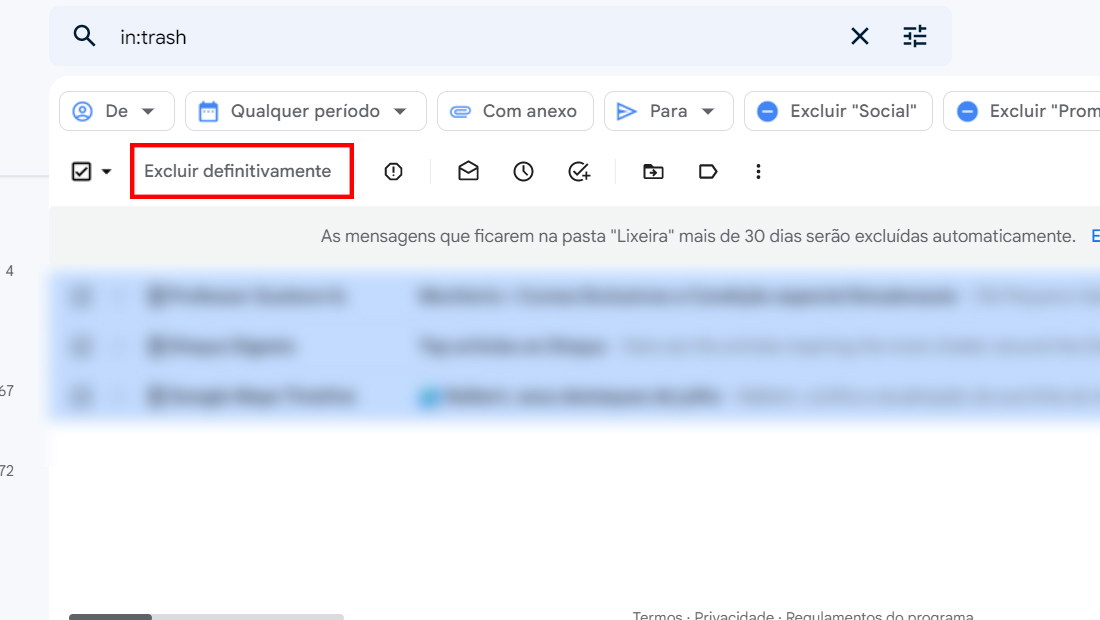This screenshot has width=1100, height=620.
Task: Toggle the Excluir "Prom…" filter chip
Action: 1023,111
